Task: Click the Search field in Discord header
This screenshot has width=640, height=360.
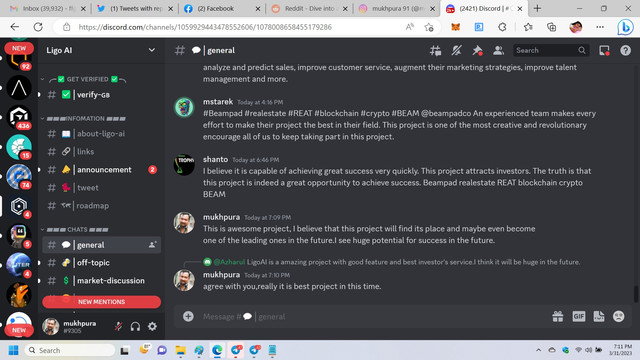Action: (550, 50)
